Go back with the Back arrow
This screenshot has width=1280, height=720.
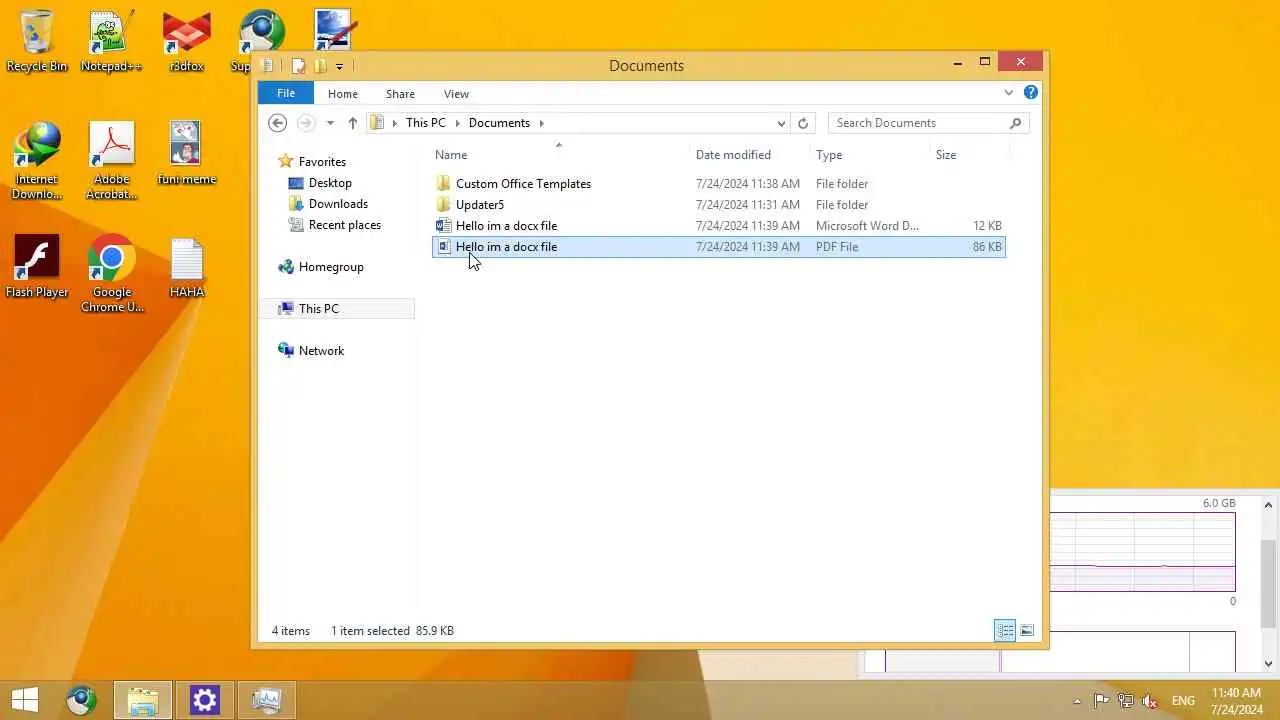(x=278, y=123)
